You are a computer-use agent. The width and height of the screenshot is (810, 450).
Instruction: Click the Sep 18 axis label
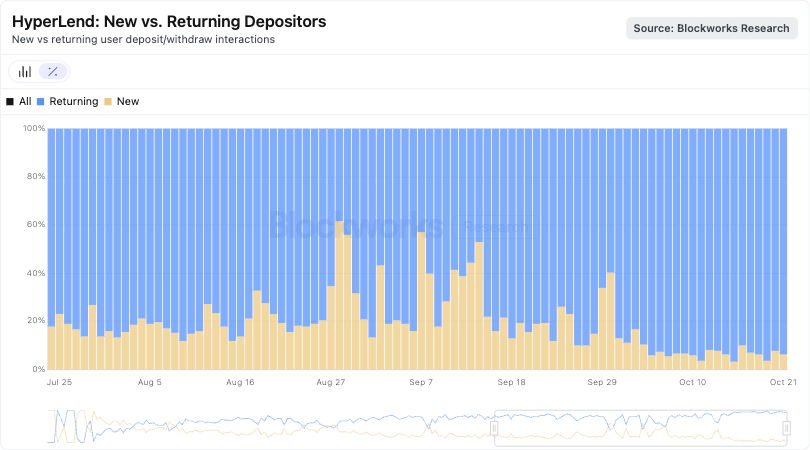[x=511, y=382]
